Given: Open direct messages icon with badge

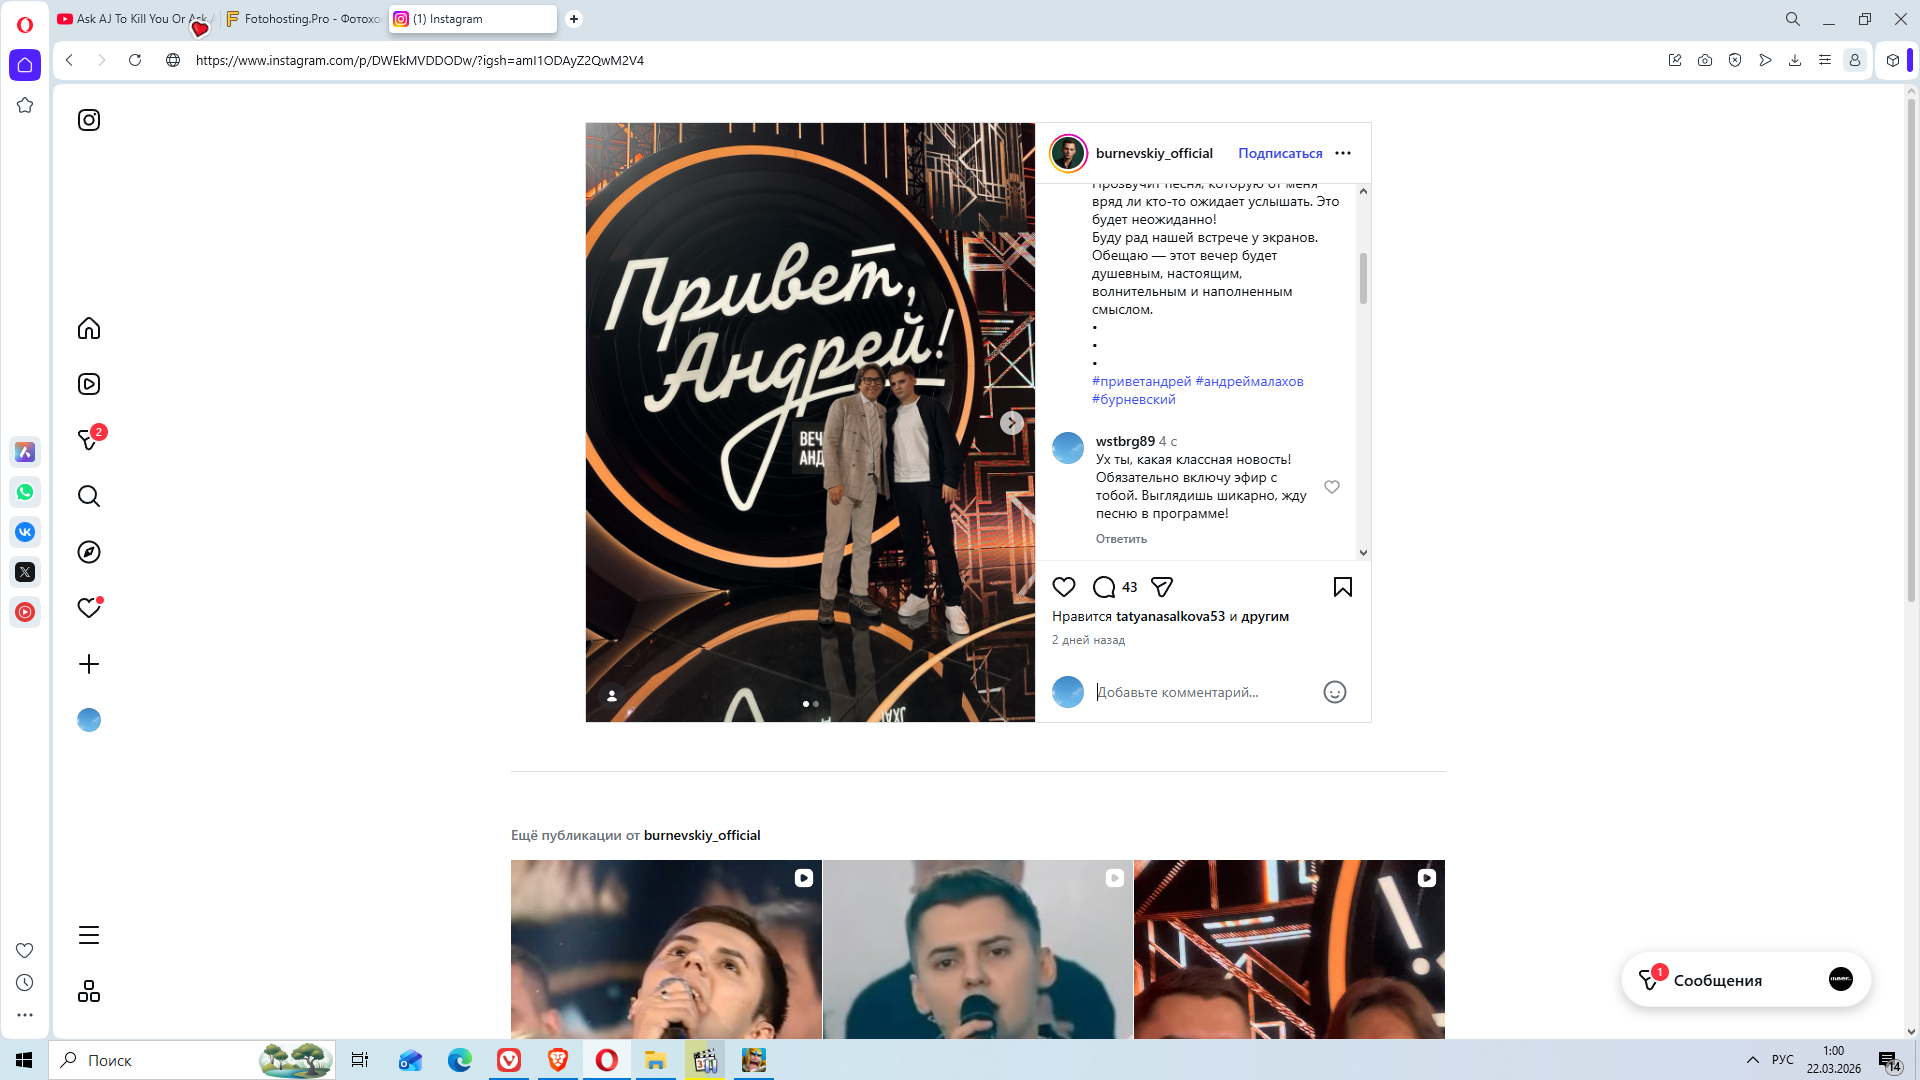Looking at the screenshot, I should [89, 440].
